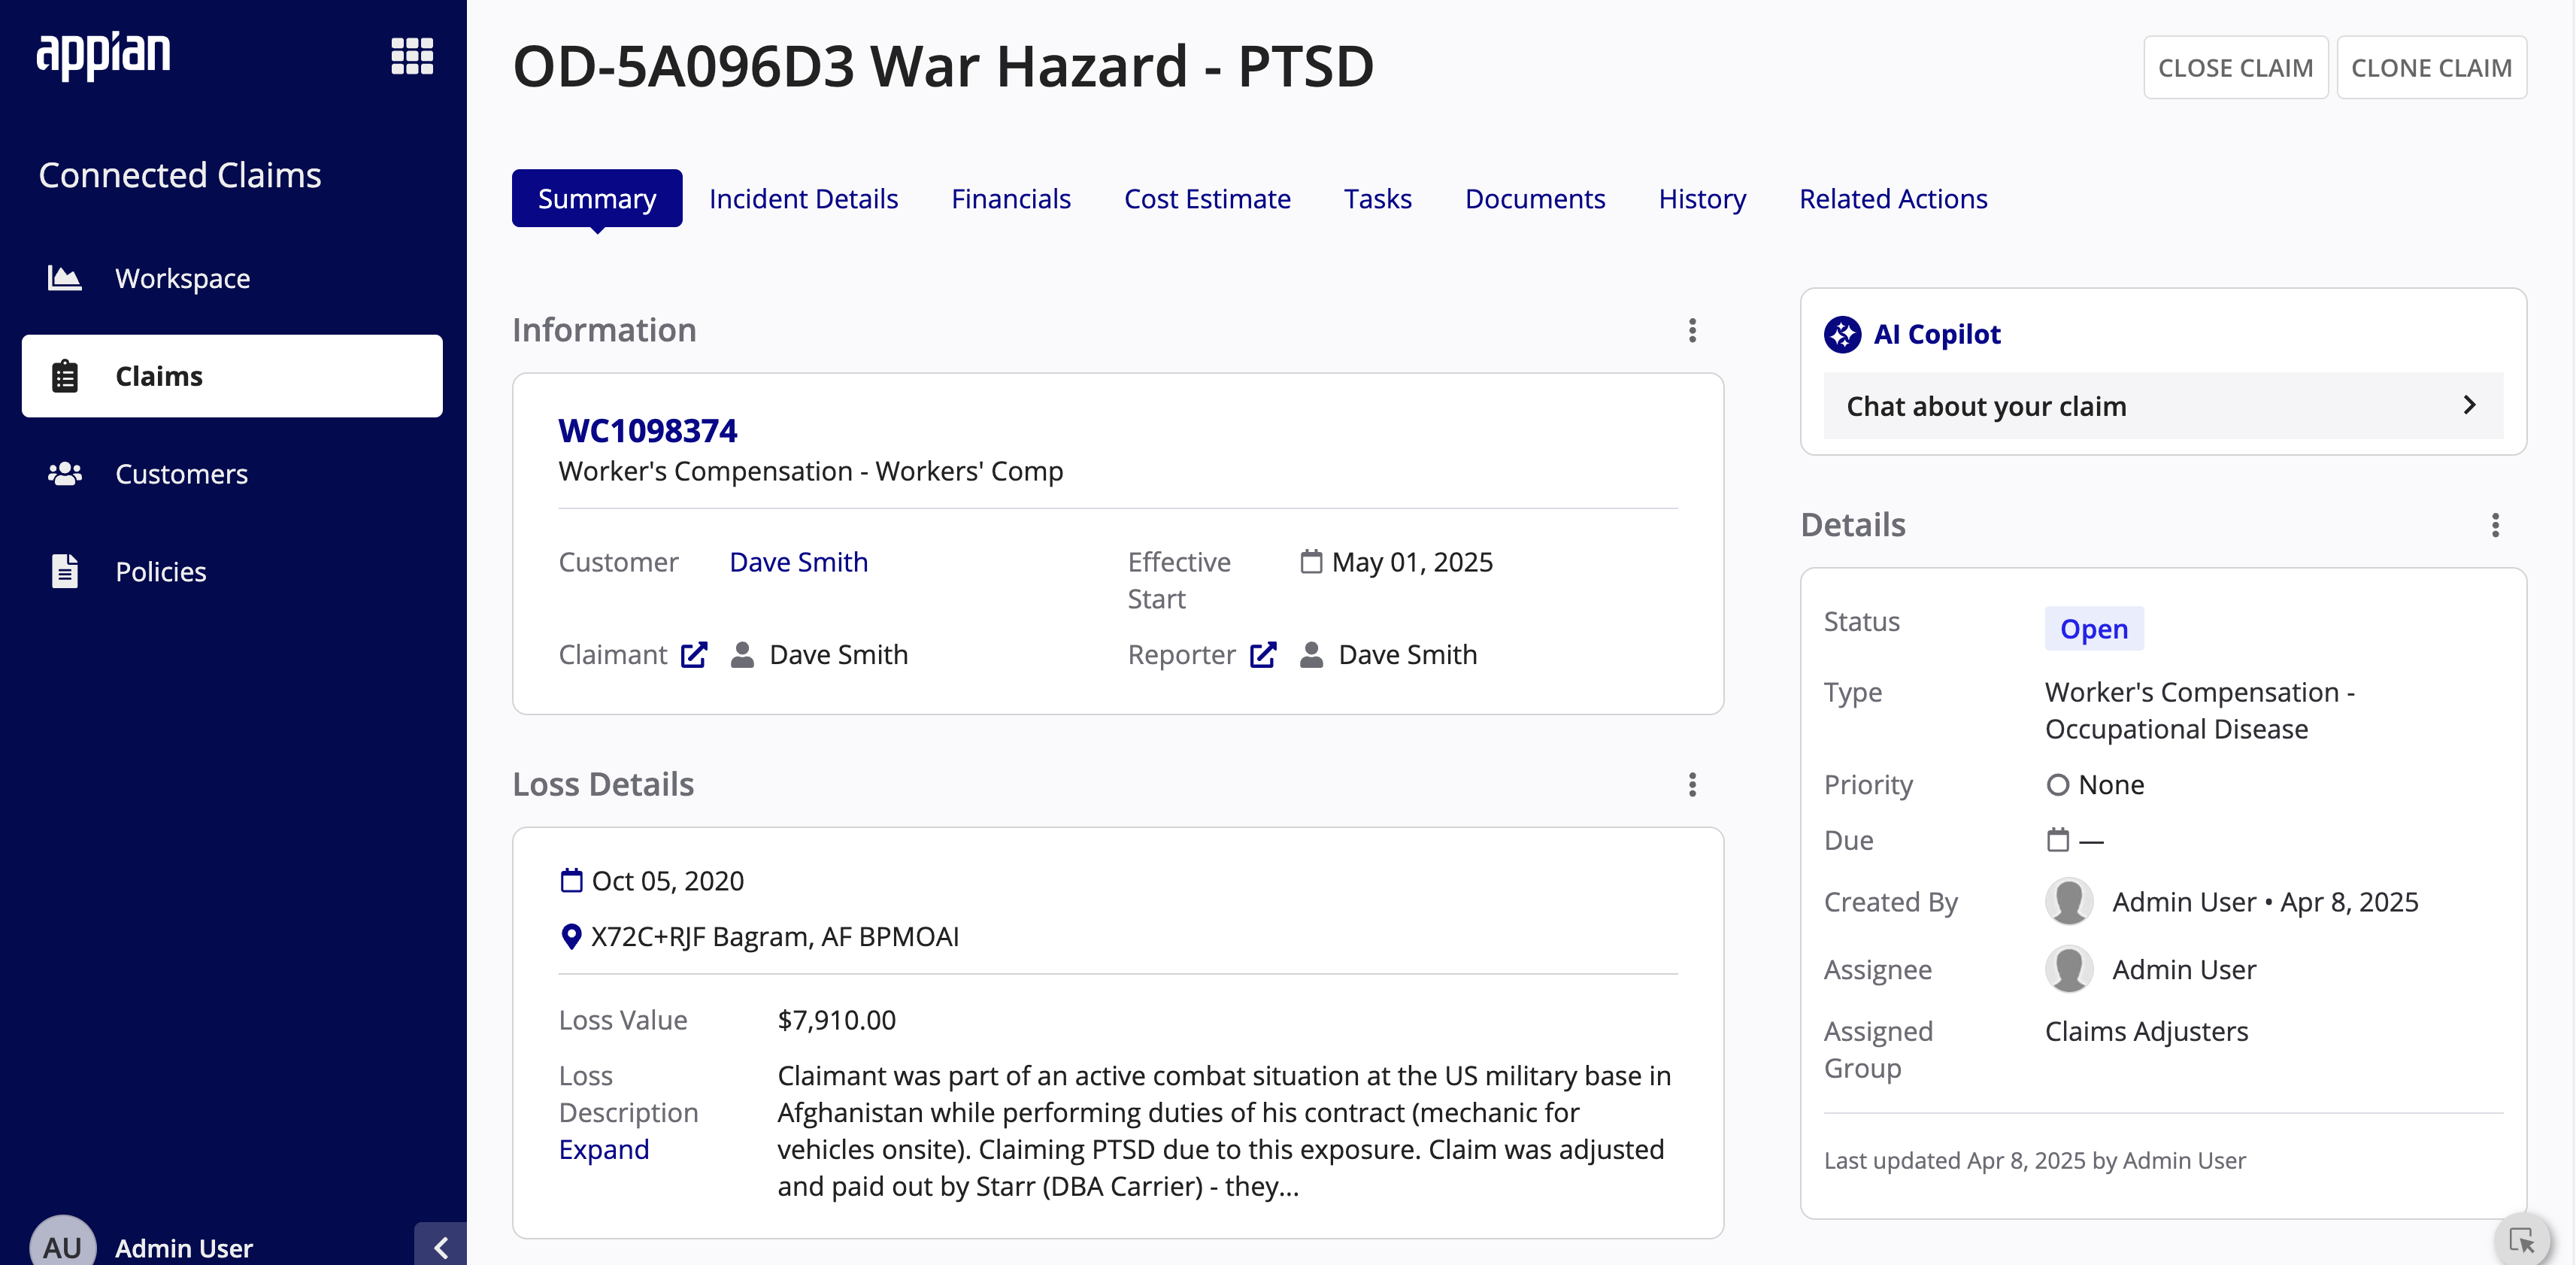Open the apps grid launcher icon

[412, 56]
